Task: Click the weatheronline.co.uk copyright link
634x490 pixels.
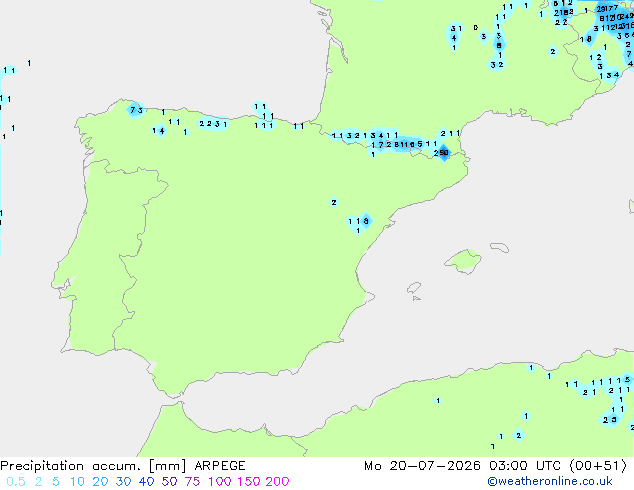Action: [550, 481]
